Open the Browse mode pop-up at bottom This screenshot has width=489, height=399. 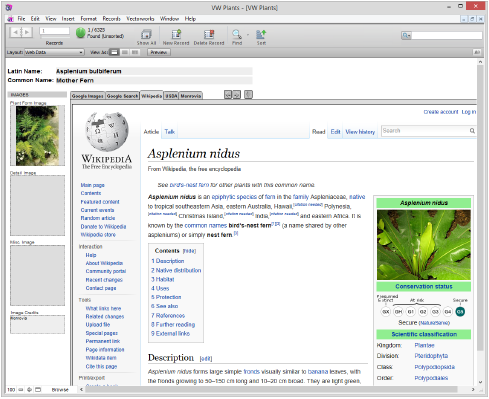[x=60, y=389]
